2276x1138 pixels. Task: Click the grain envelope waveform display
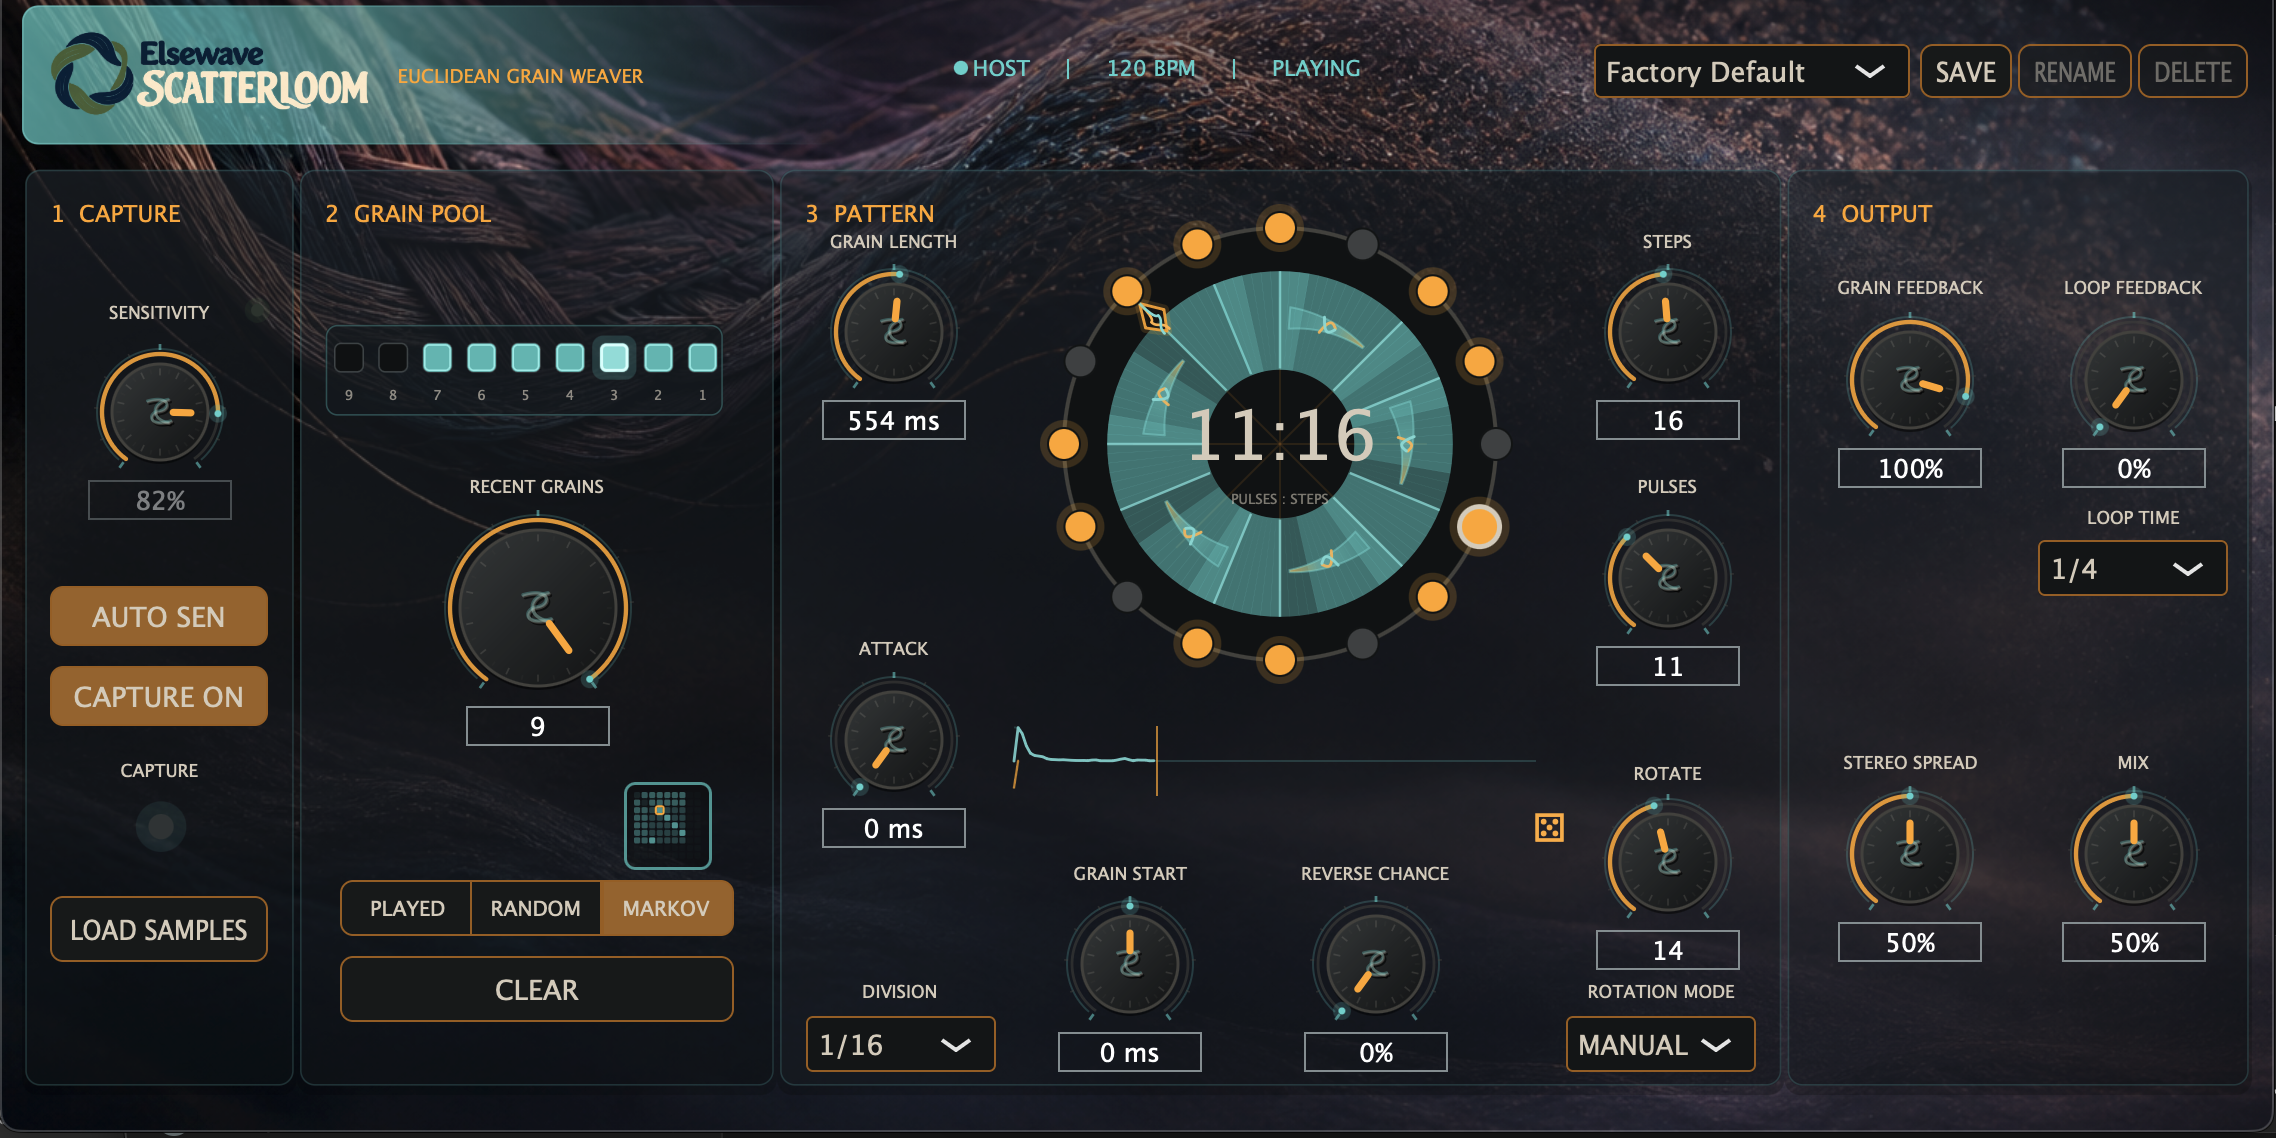1274,760
